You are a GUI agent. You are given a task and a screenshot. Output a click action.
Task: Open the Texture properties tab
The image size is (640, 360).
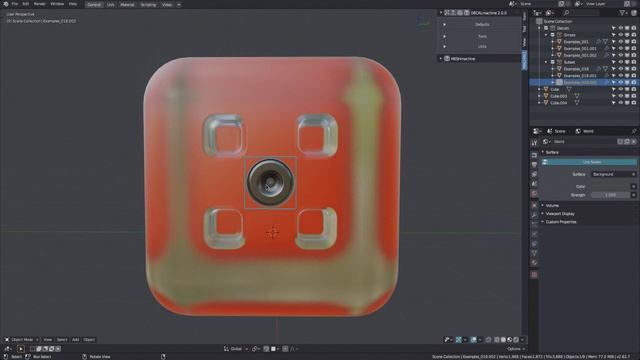pyautogui.click(x=534, y=275)
